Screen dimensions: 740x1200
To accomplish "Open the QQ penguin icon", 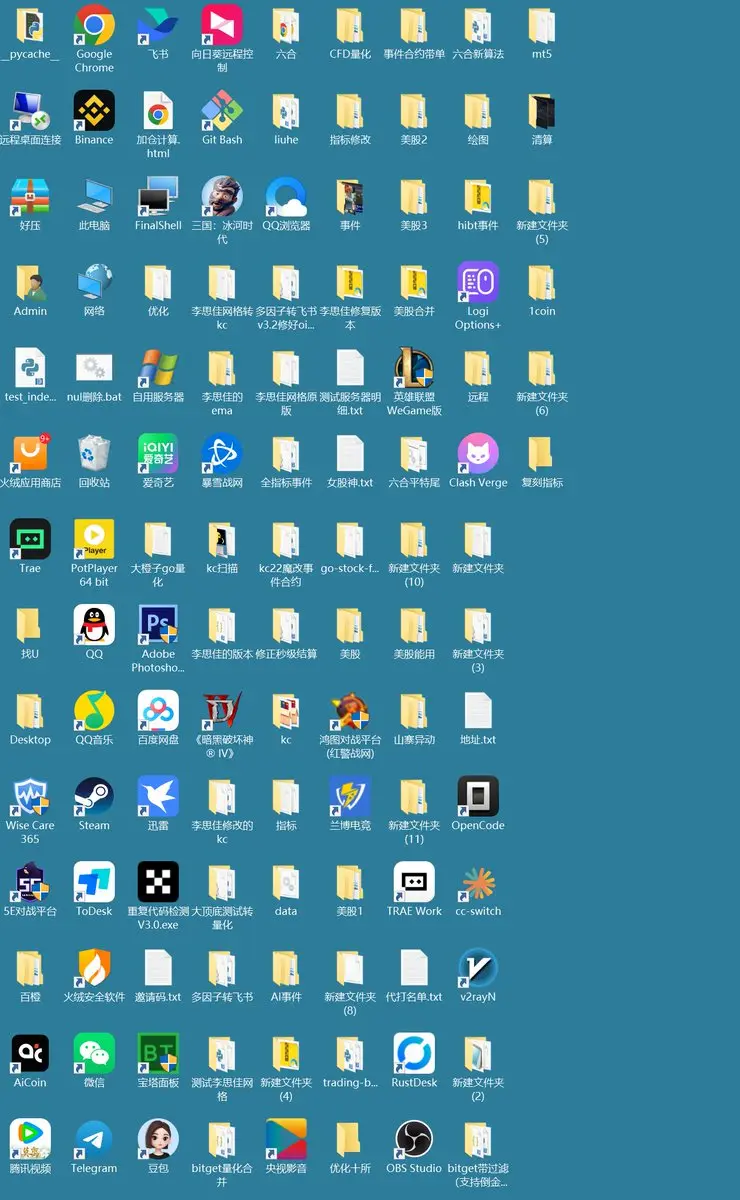I will [x=94, y=625].
